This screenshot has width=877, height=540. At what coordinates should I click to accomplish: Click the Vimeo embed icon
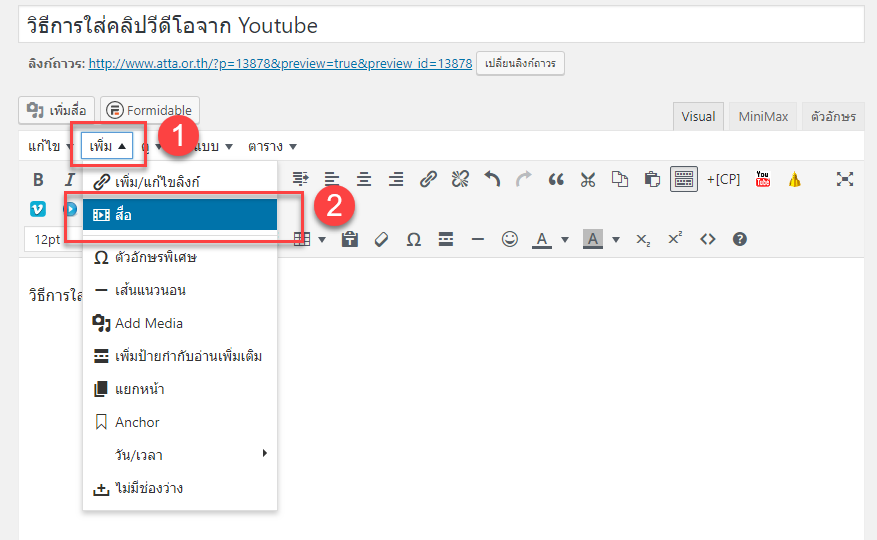(x=37, y=209)
